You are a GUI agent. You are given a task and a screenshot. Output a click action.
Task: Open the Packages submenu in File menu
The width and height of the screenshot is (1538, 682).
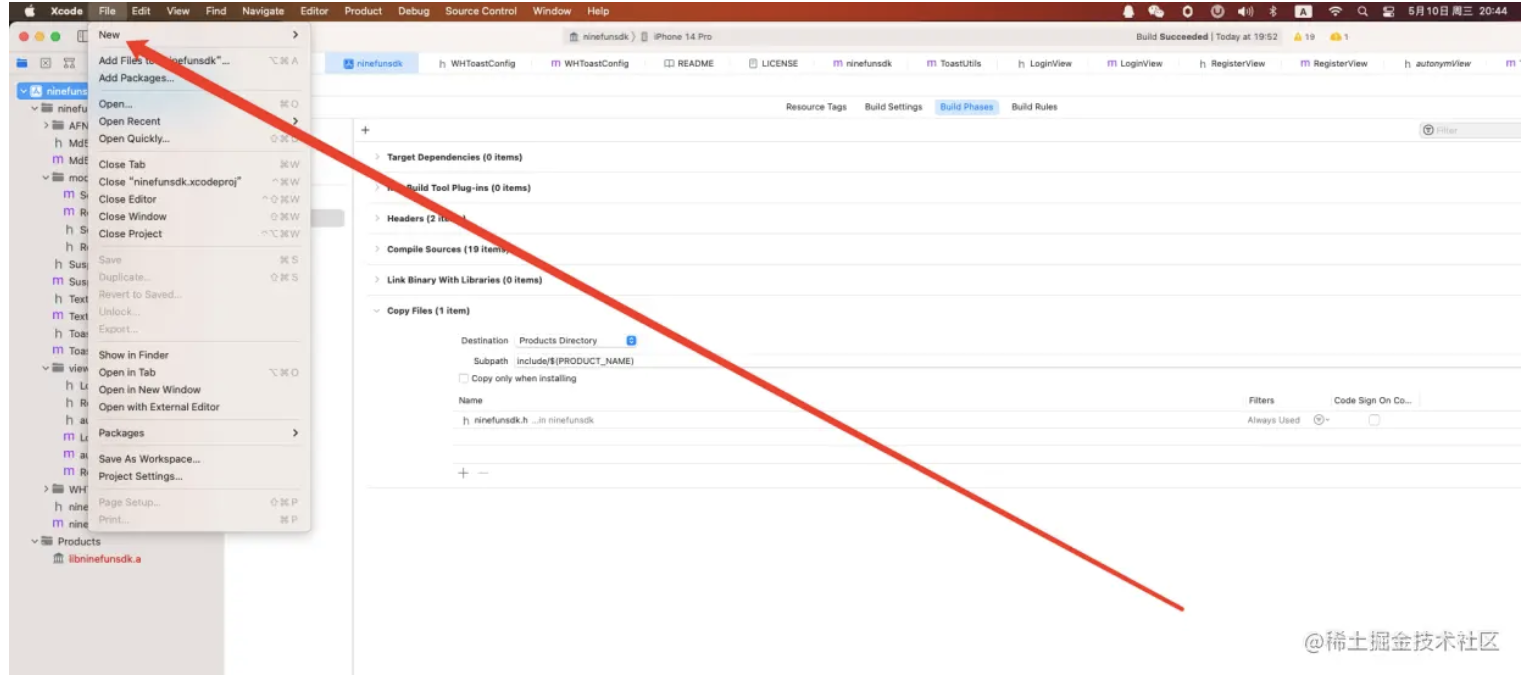click(198, 433)
